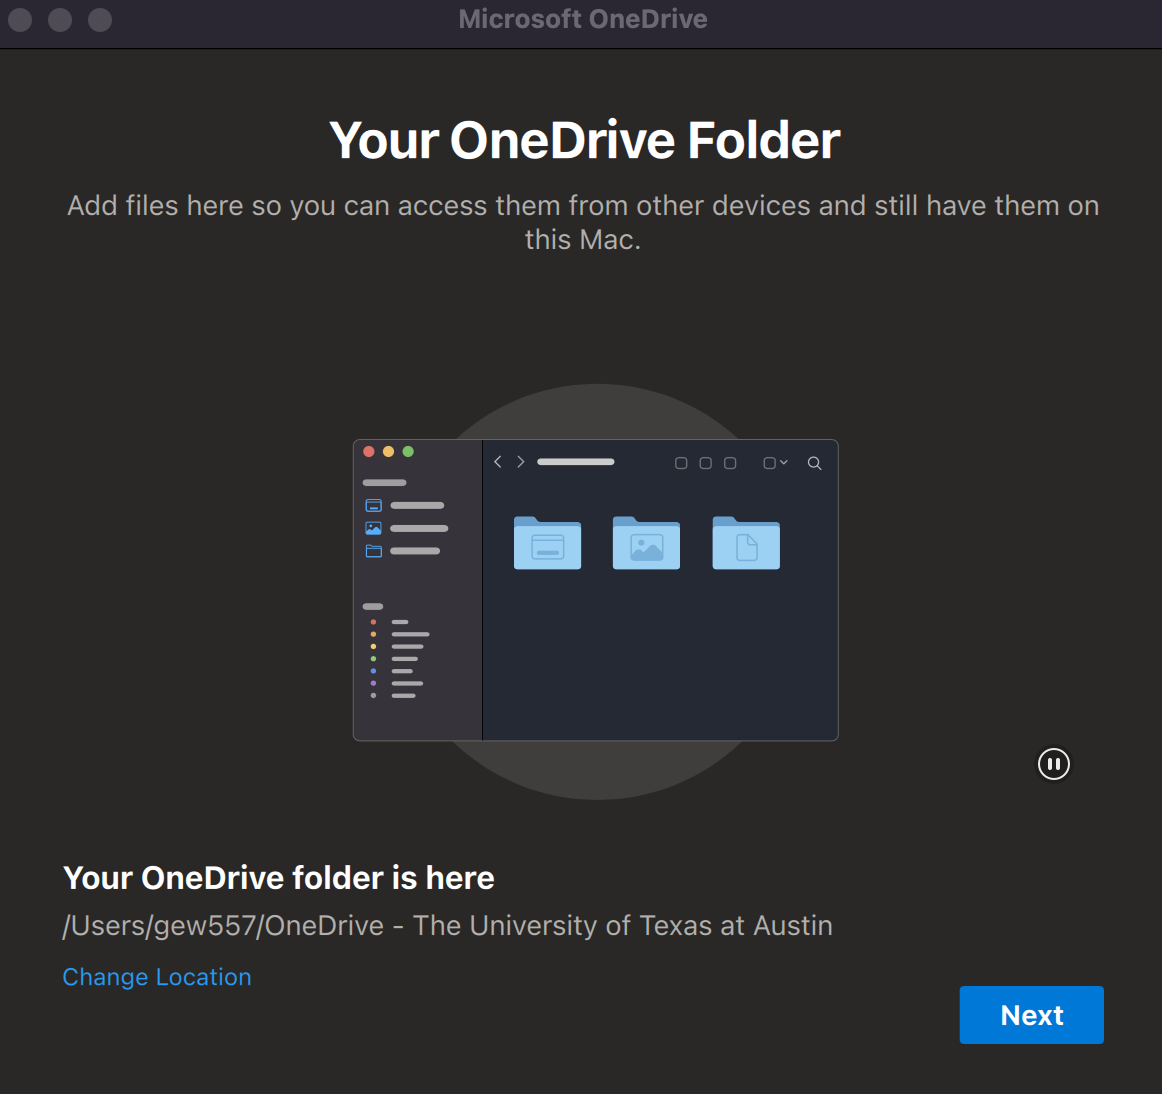Pause the animation with the pause button

1053,763
